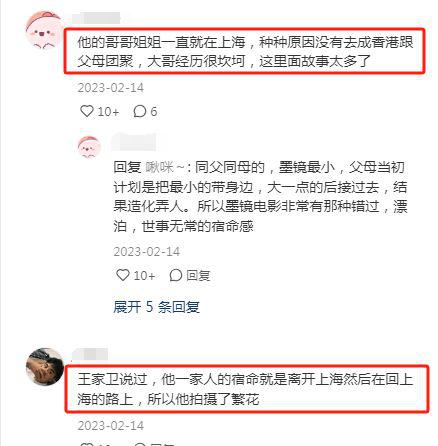Click the blurred username of nested reply
Screen dimensions: 438x446
point(133,142)
